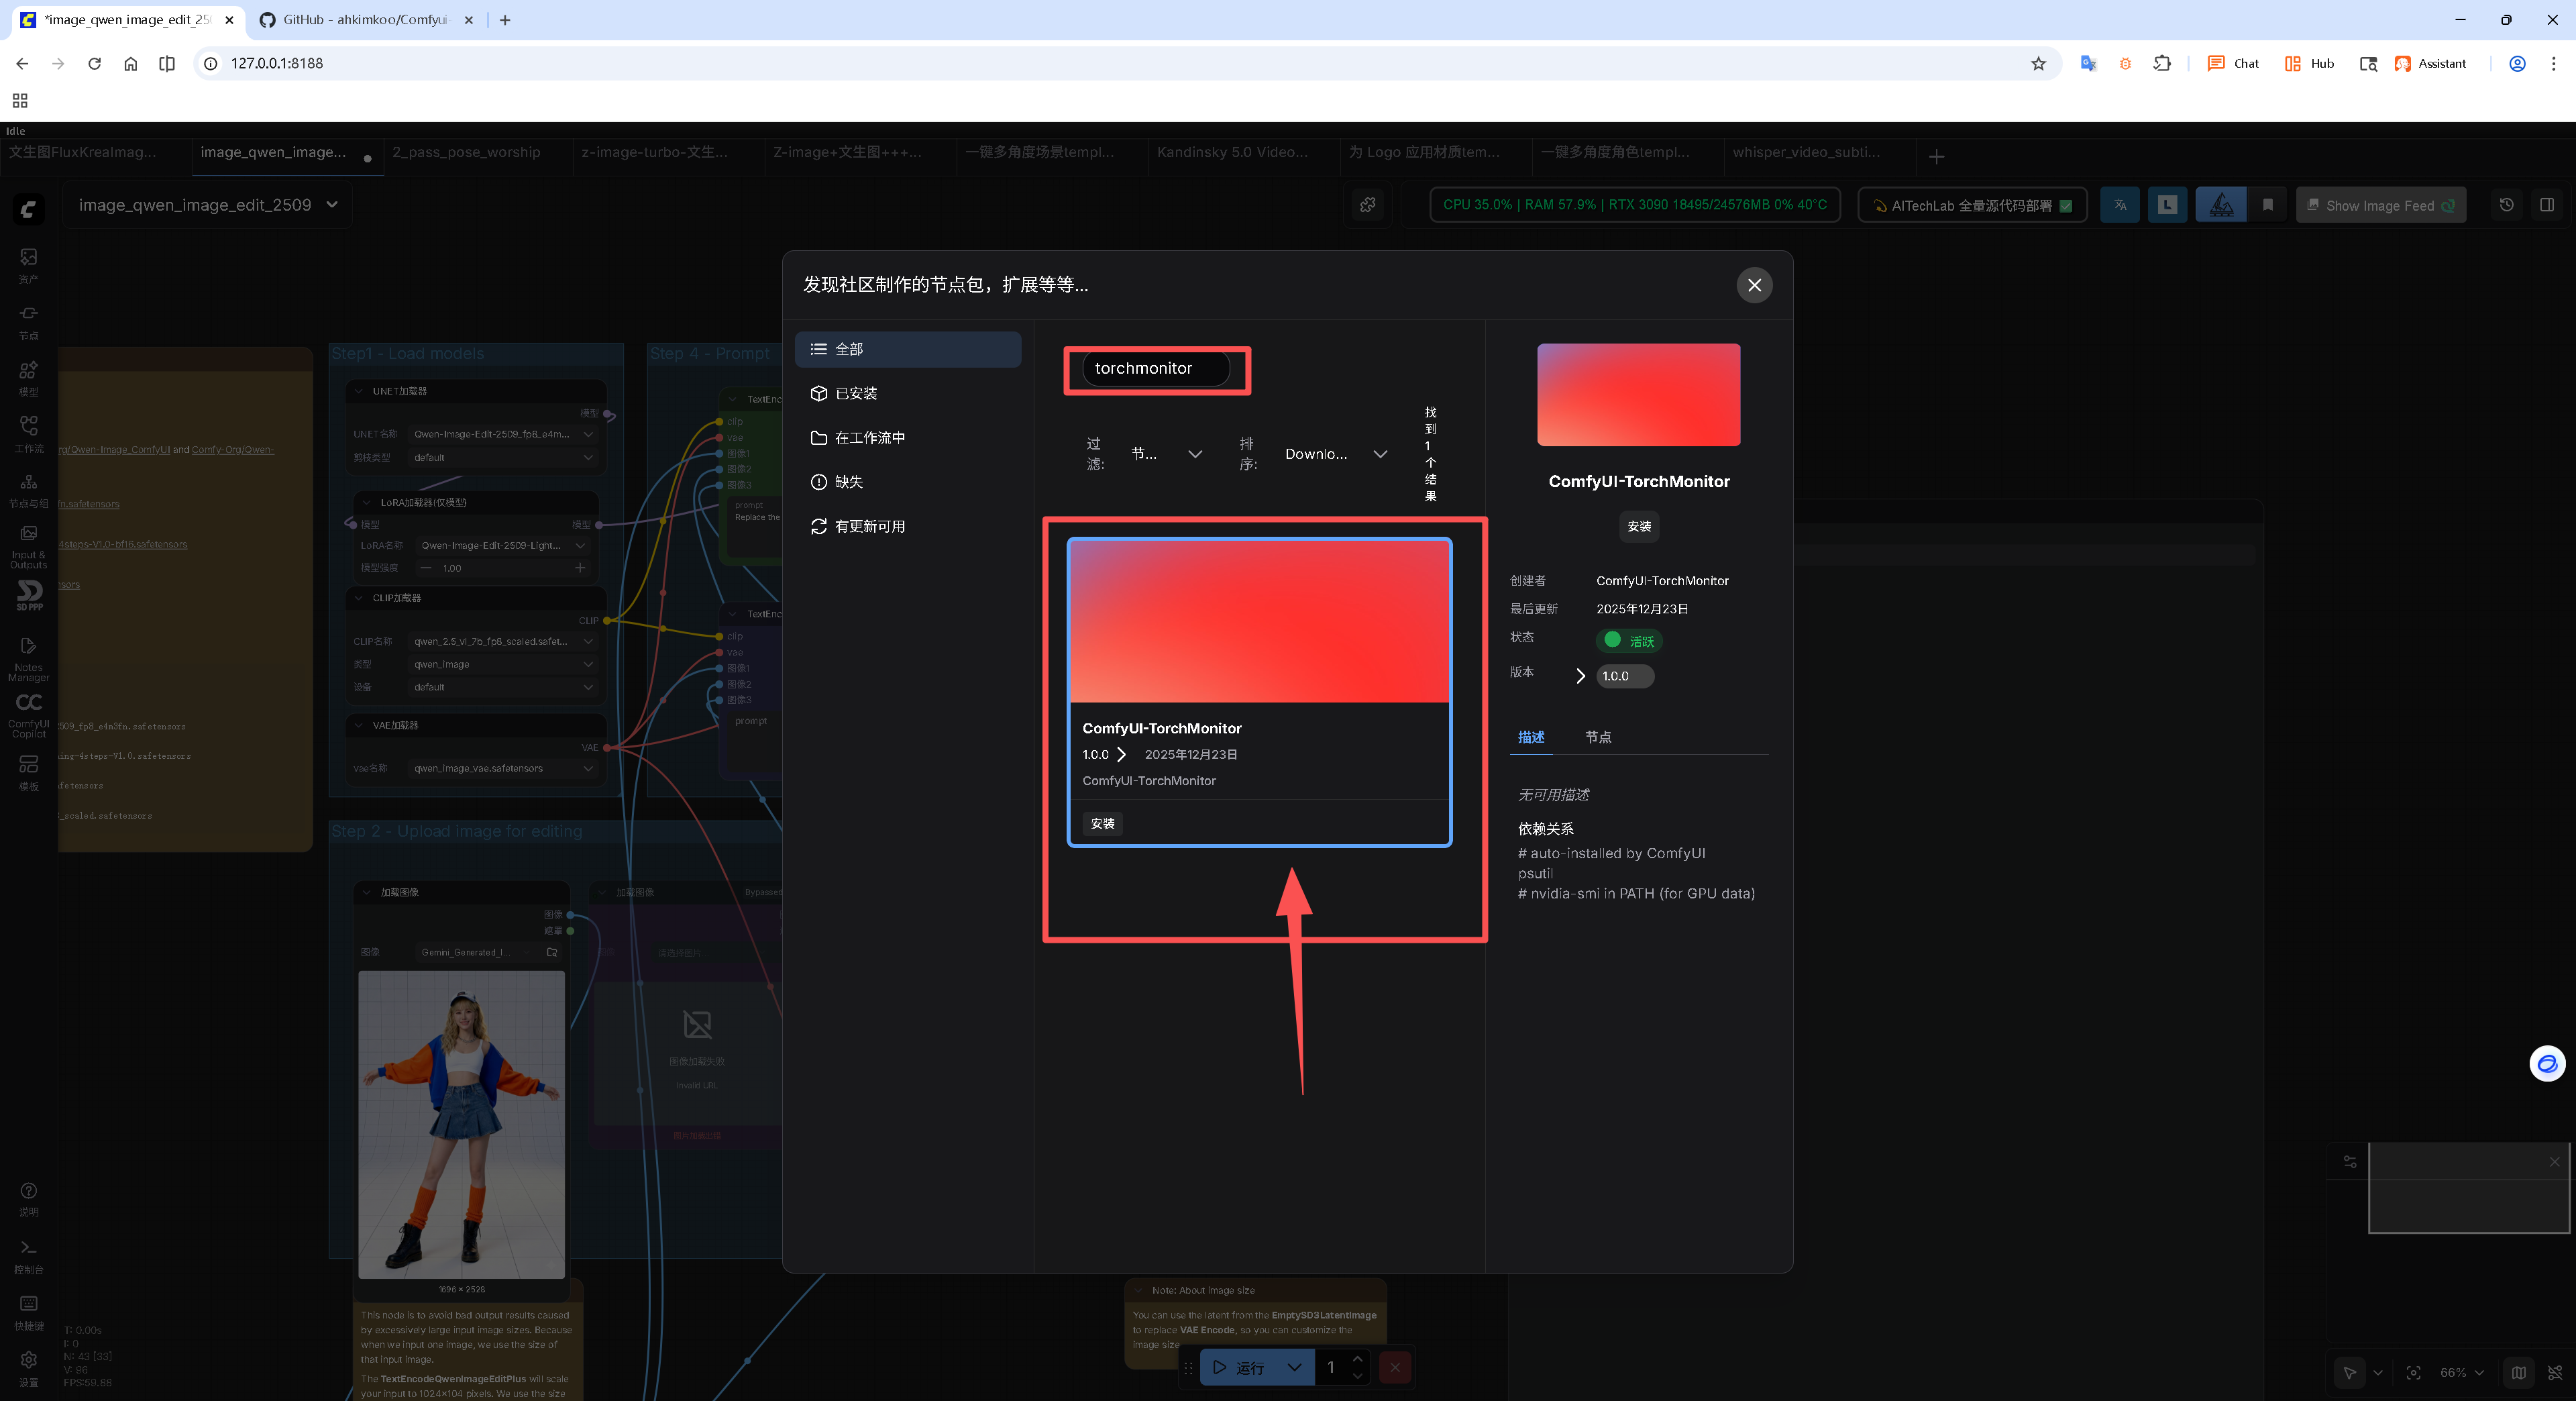Bookmark this page with star icon

[x=2038, y=63]
